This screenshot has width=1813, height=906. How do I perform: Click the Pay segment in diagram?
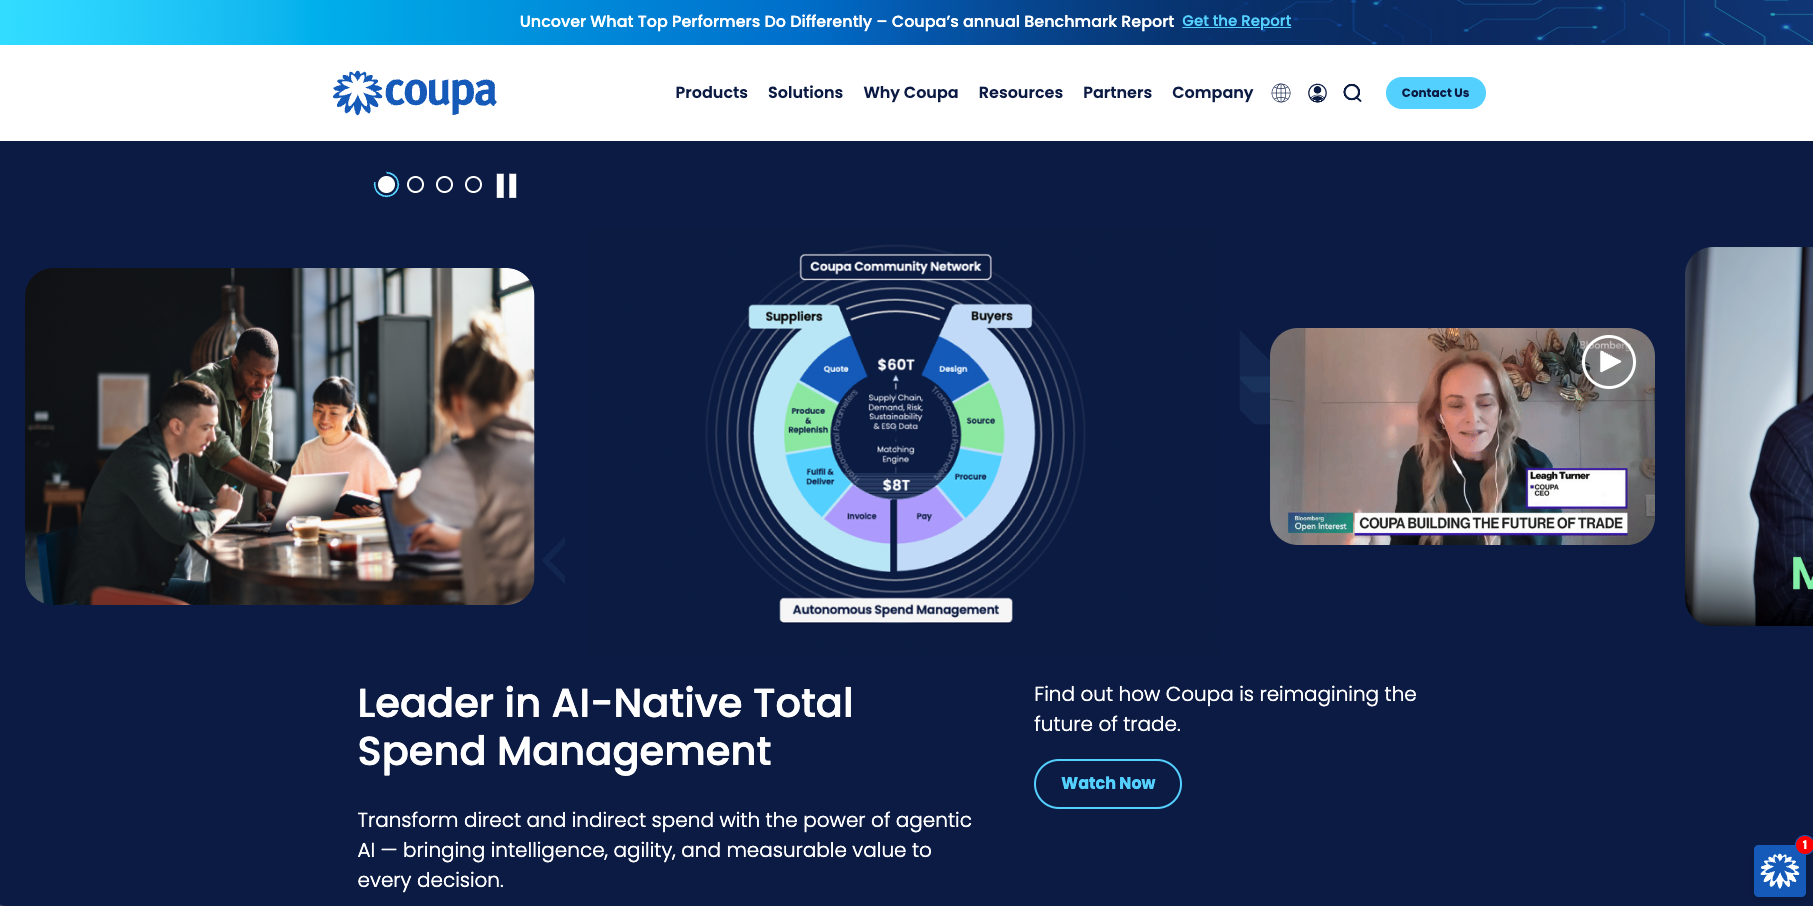click(x=924, y=517)
